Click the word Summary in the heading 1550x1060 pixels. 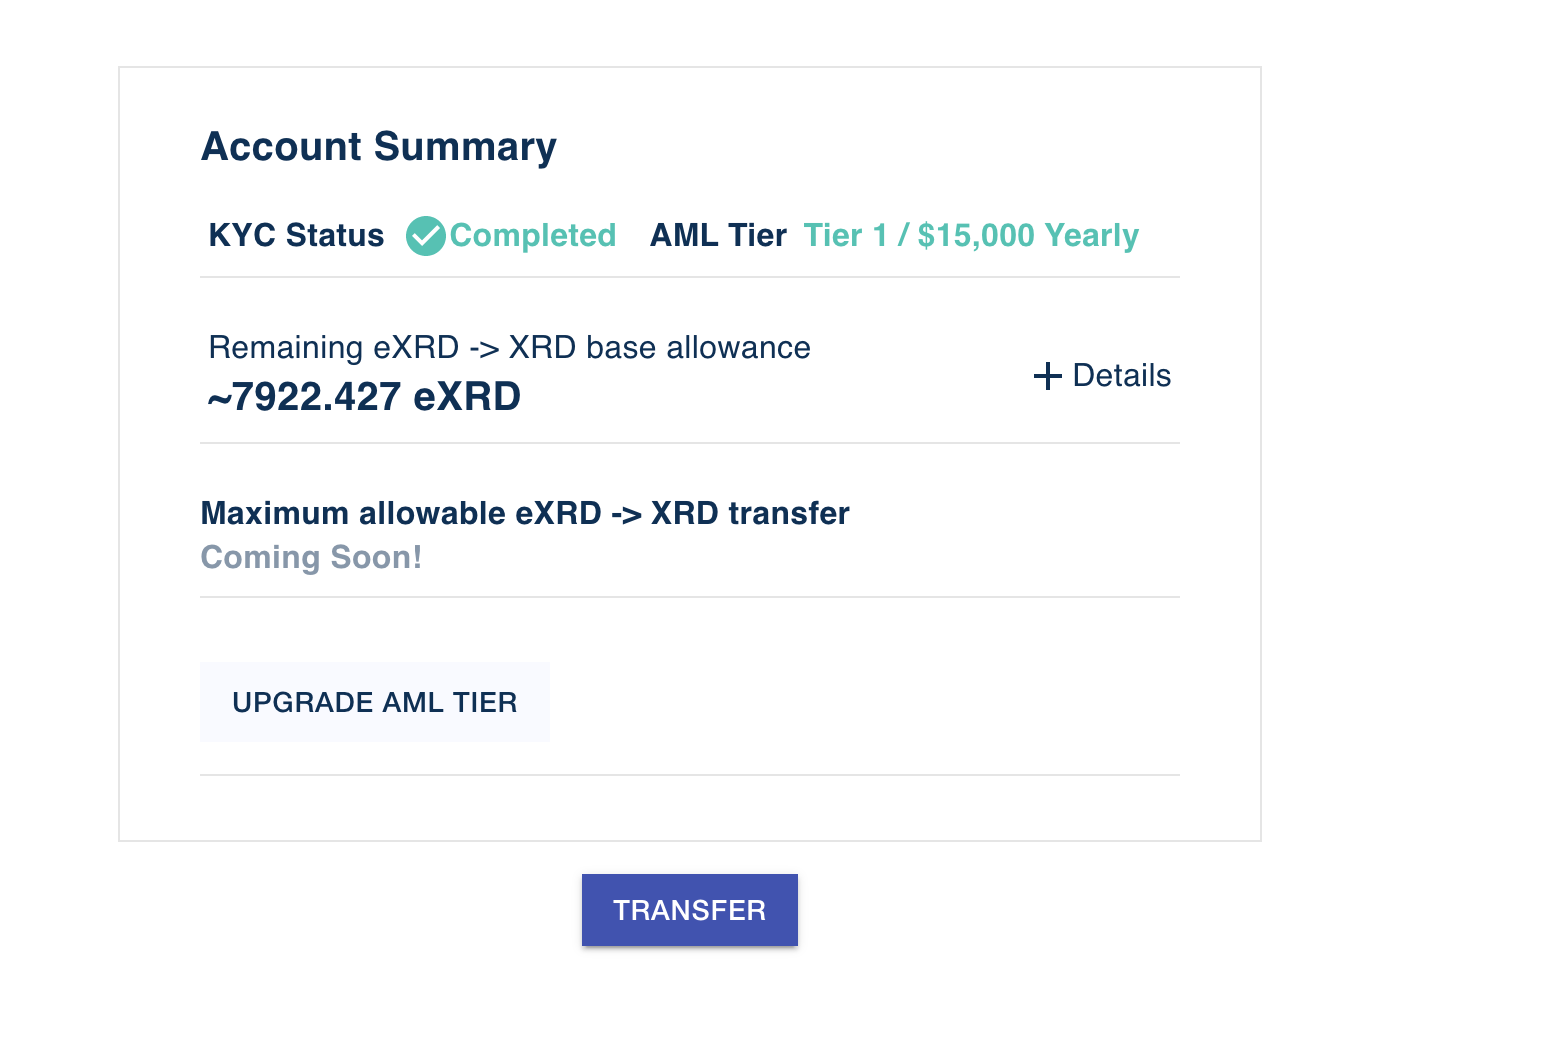[x=465, y=147]
